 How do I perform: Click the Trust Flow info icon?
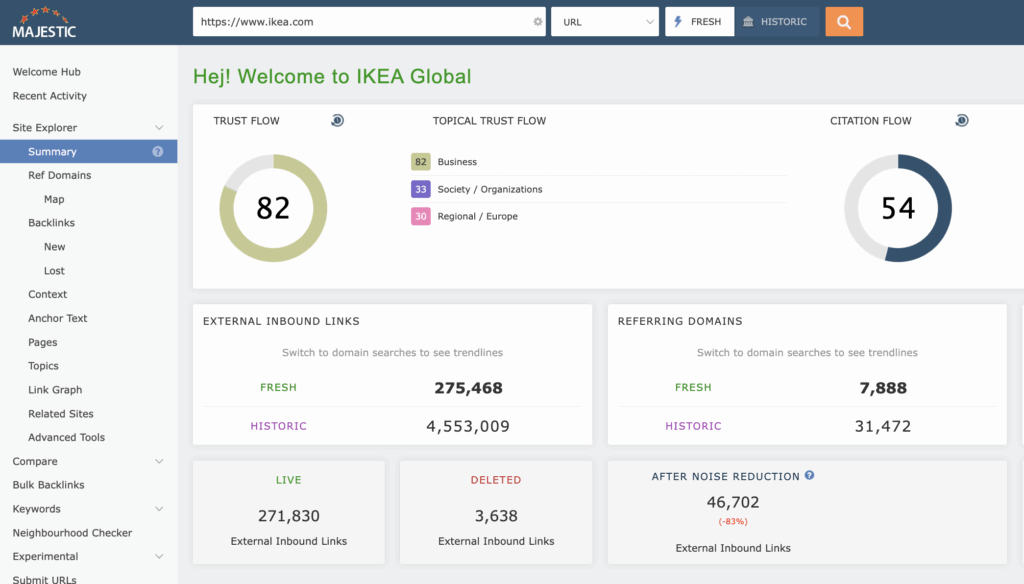tap(338, 121)
